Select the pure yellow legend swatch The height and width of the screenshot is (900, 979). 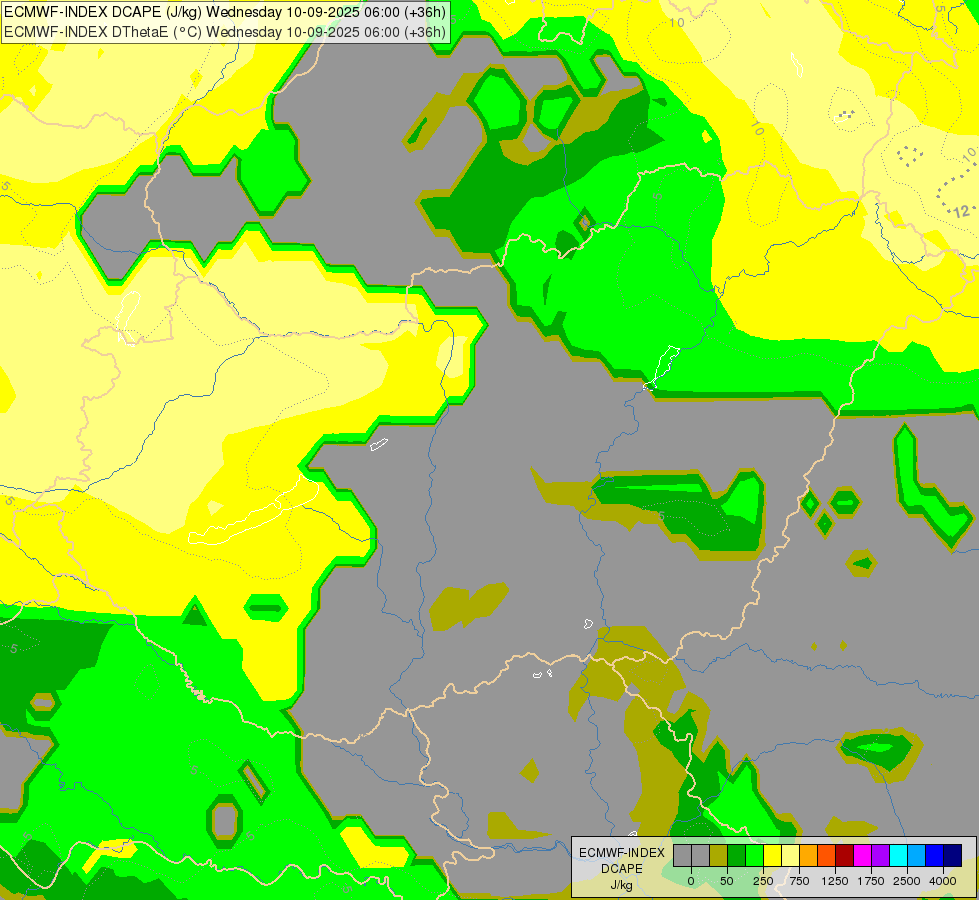pyautogui.click(x=772, y=855)
